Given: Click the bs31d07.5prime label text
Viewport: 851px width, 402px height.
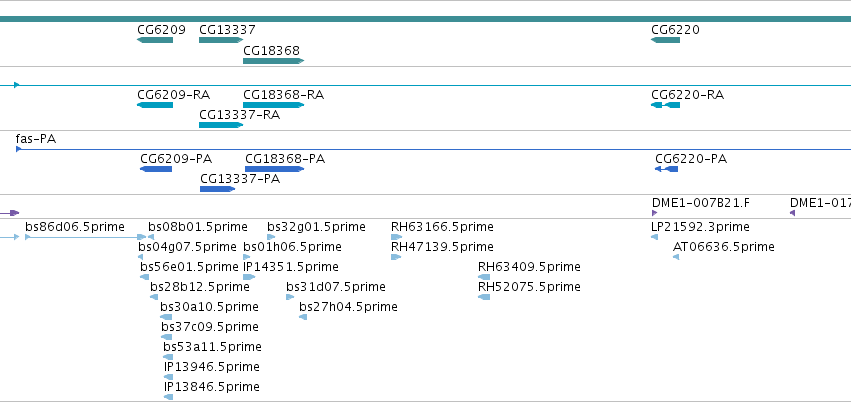Looking at the screenshot, I should (336, 286).
